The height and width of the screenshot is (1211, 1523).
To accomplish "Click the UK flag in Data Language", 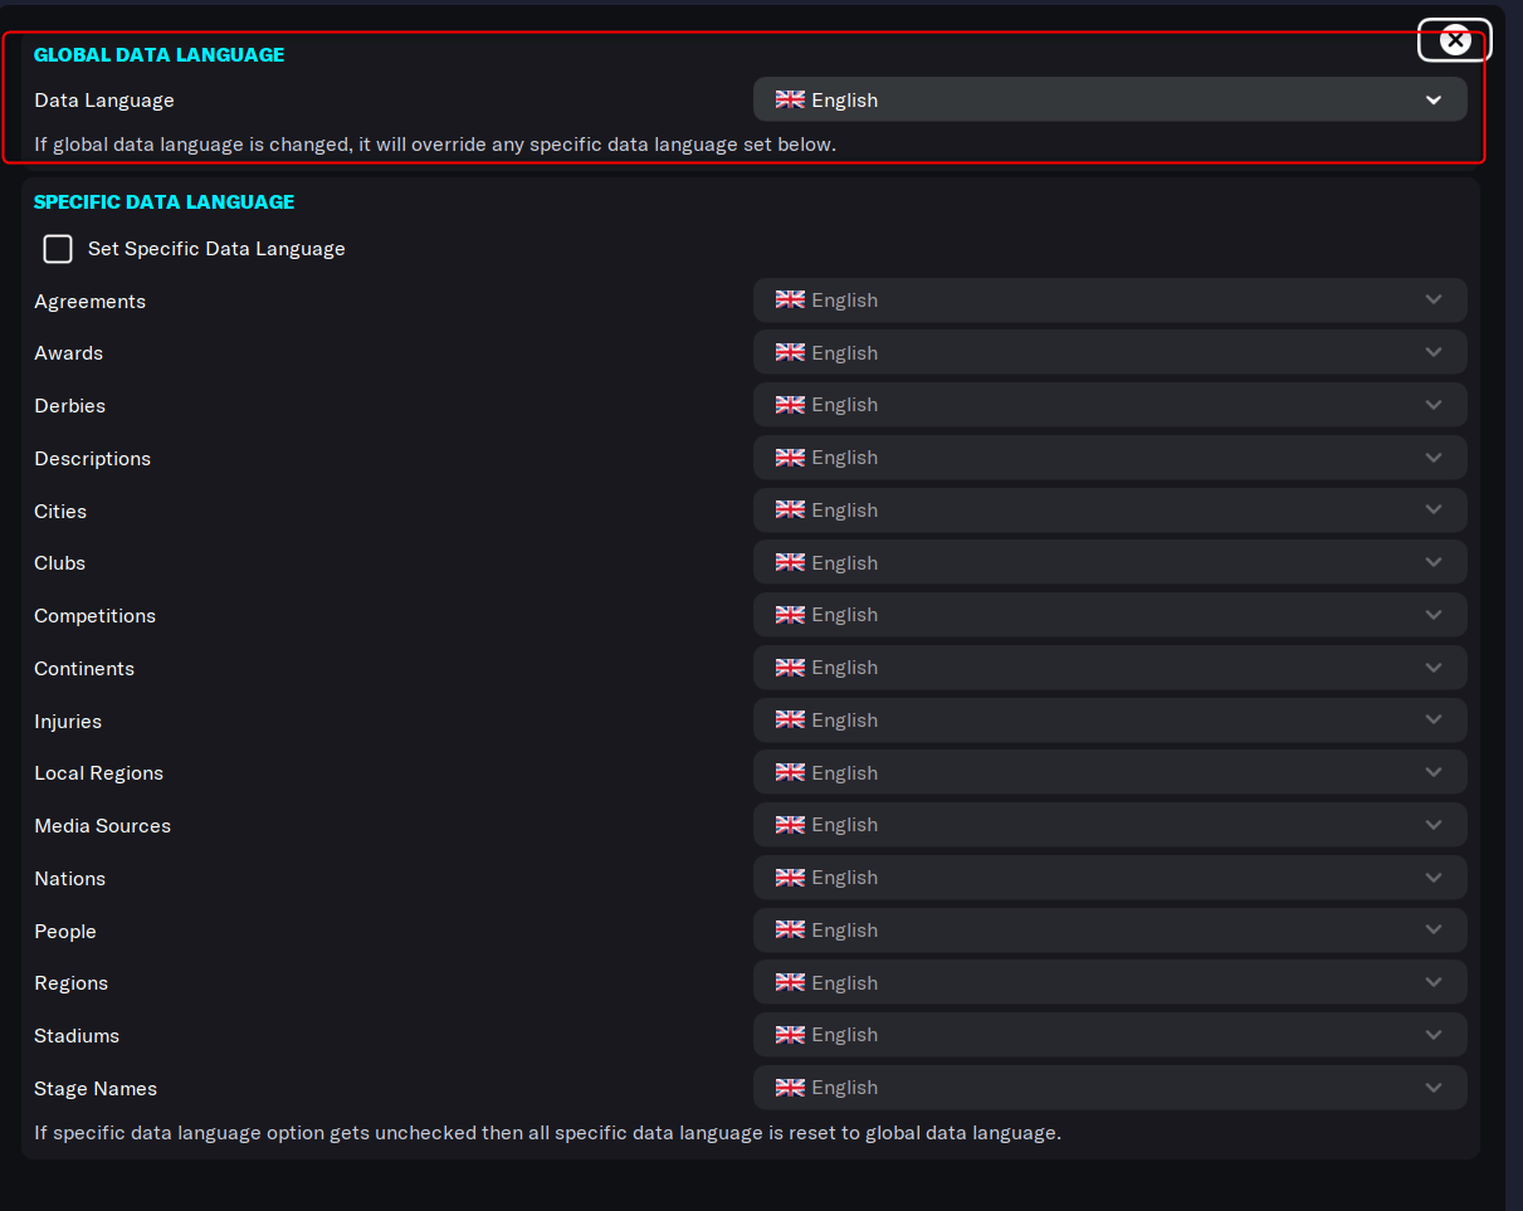I will click(790, 99).
